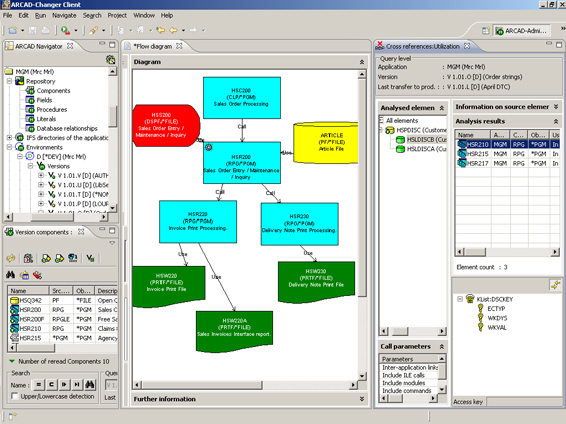566x424 pixels.
Task: Expand the V 1.01.V version node
Action: [41, 175]
